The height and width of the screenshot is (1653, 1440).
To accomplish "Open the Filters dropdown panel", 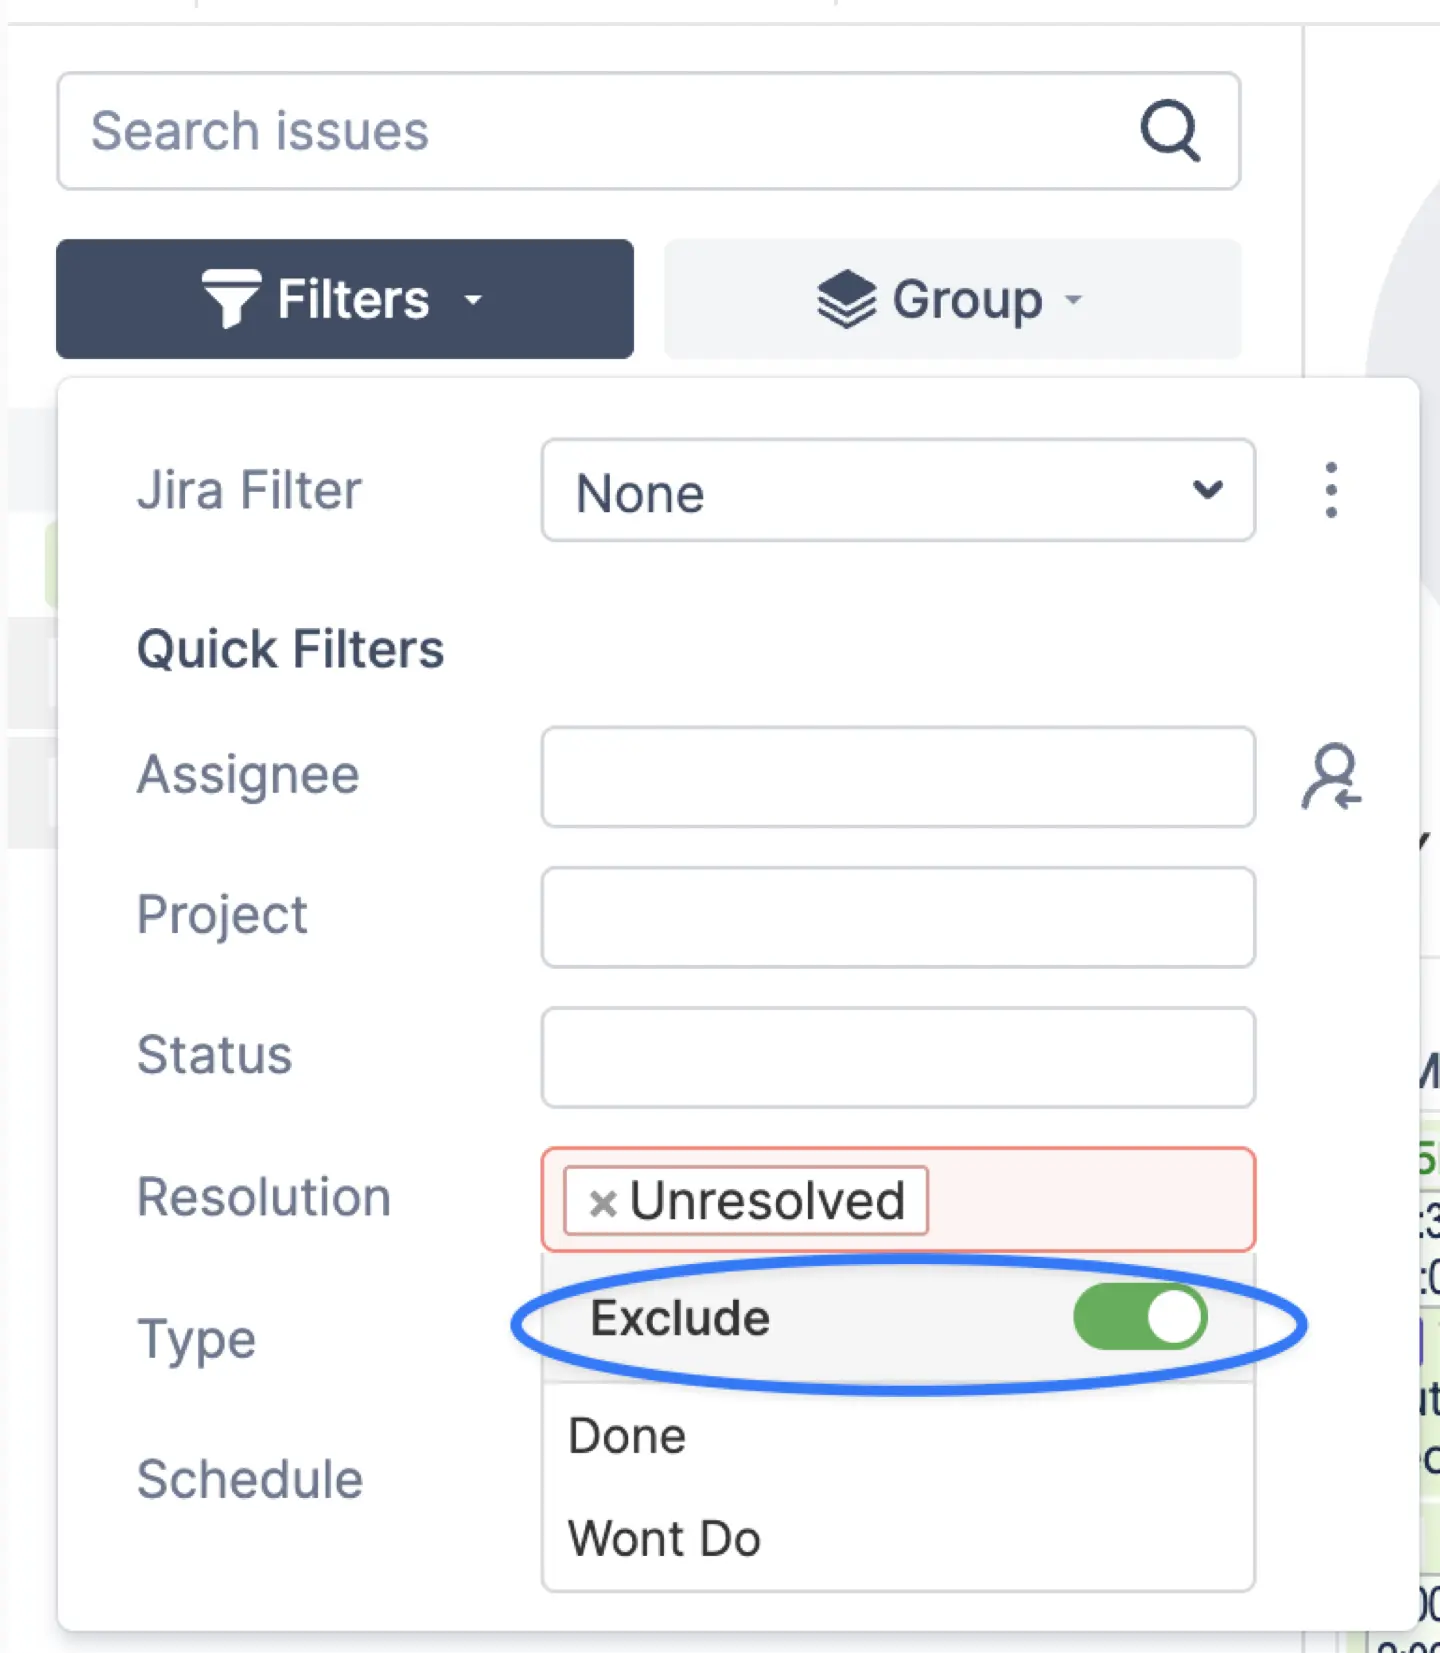I will point(344,298).
